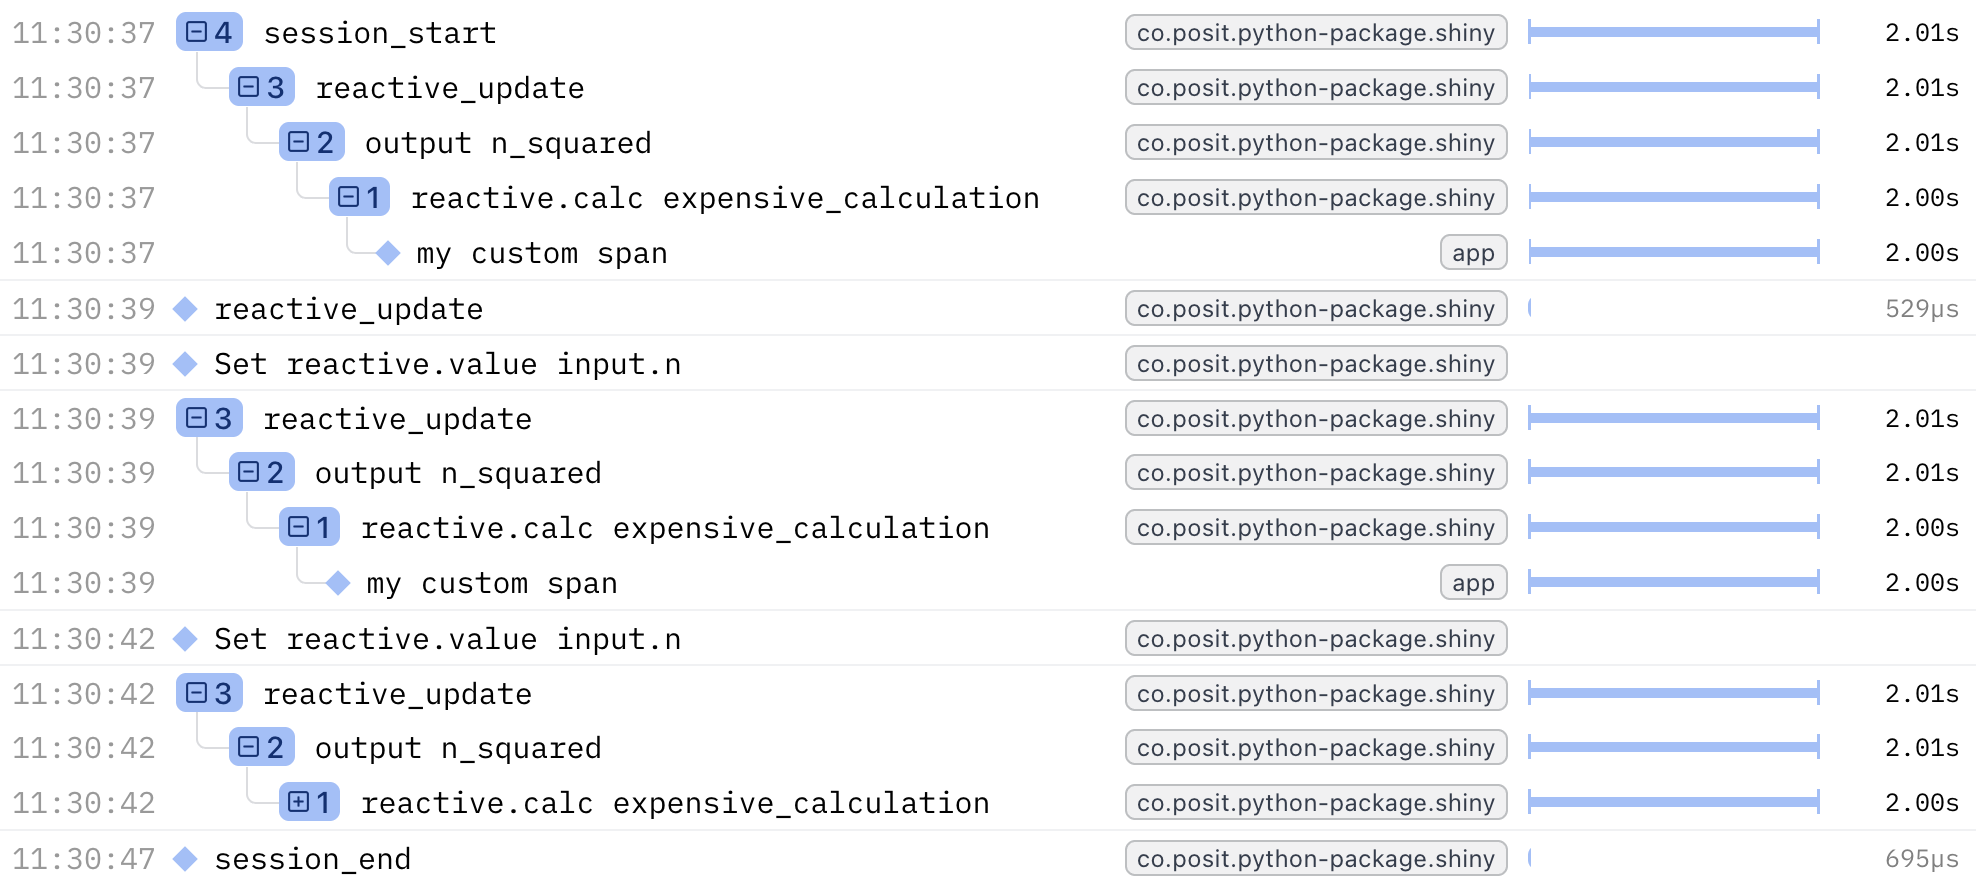Open the 11:30:42 output n_squared span

pyautogui.click(x=457, y=748)
